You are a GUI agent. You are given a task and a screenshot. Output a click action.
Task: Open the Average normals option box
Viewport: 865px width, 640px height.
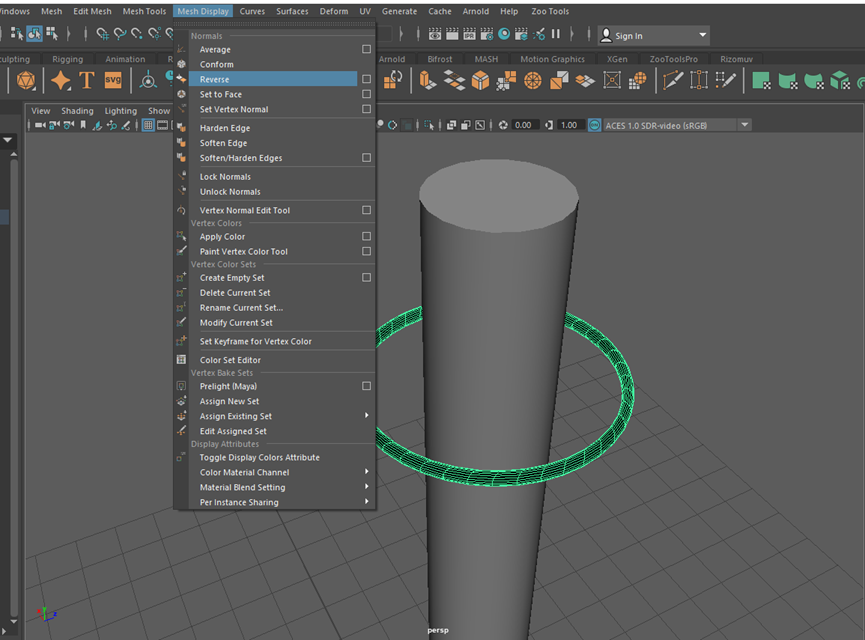pyautogui.click(x=366, y=49)
